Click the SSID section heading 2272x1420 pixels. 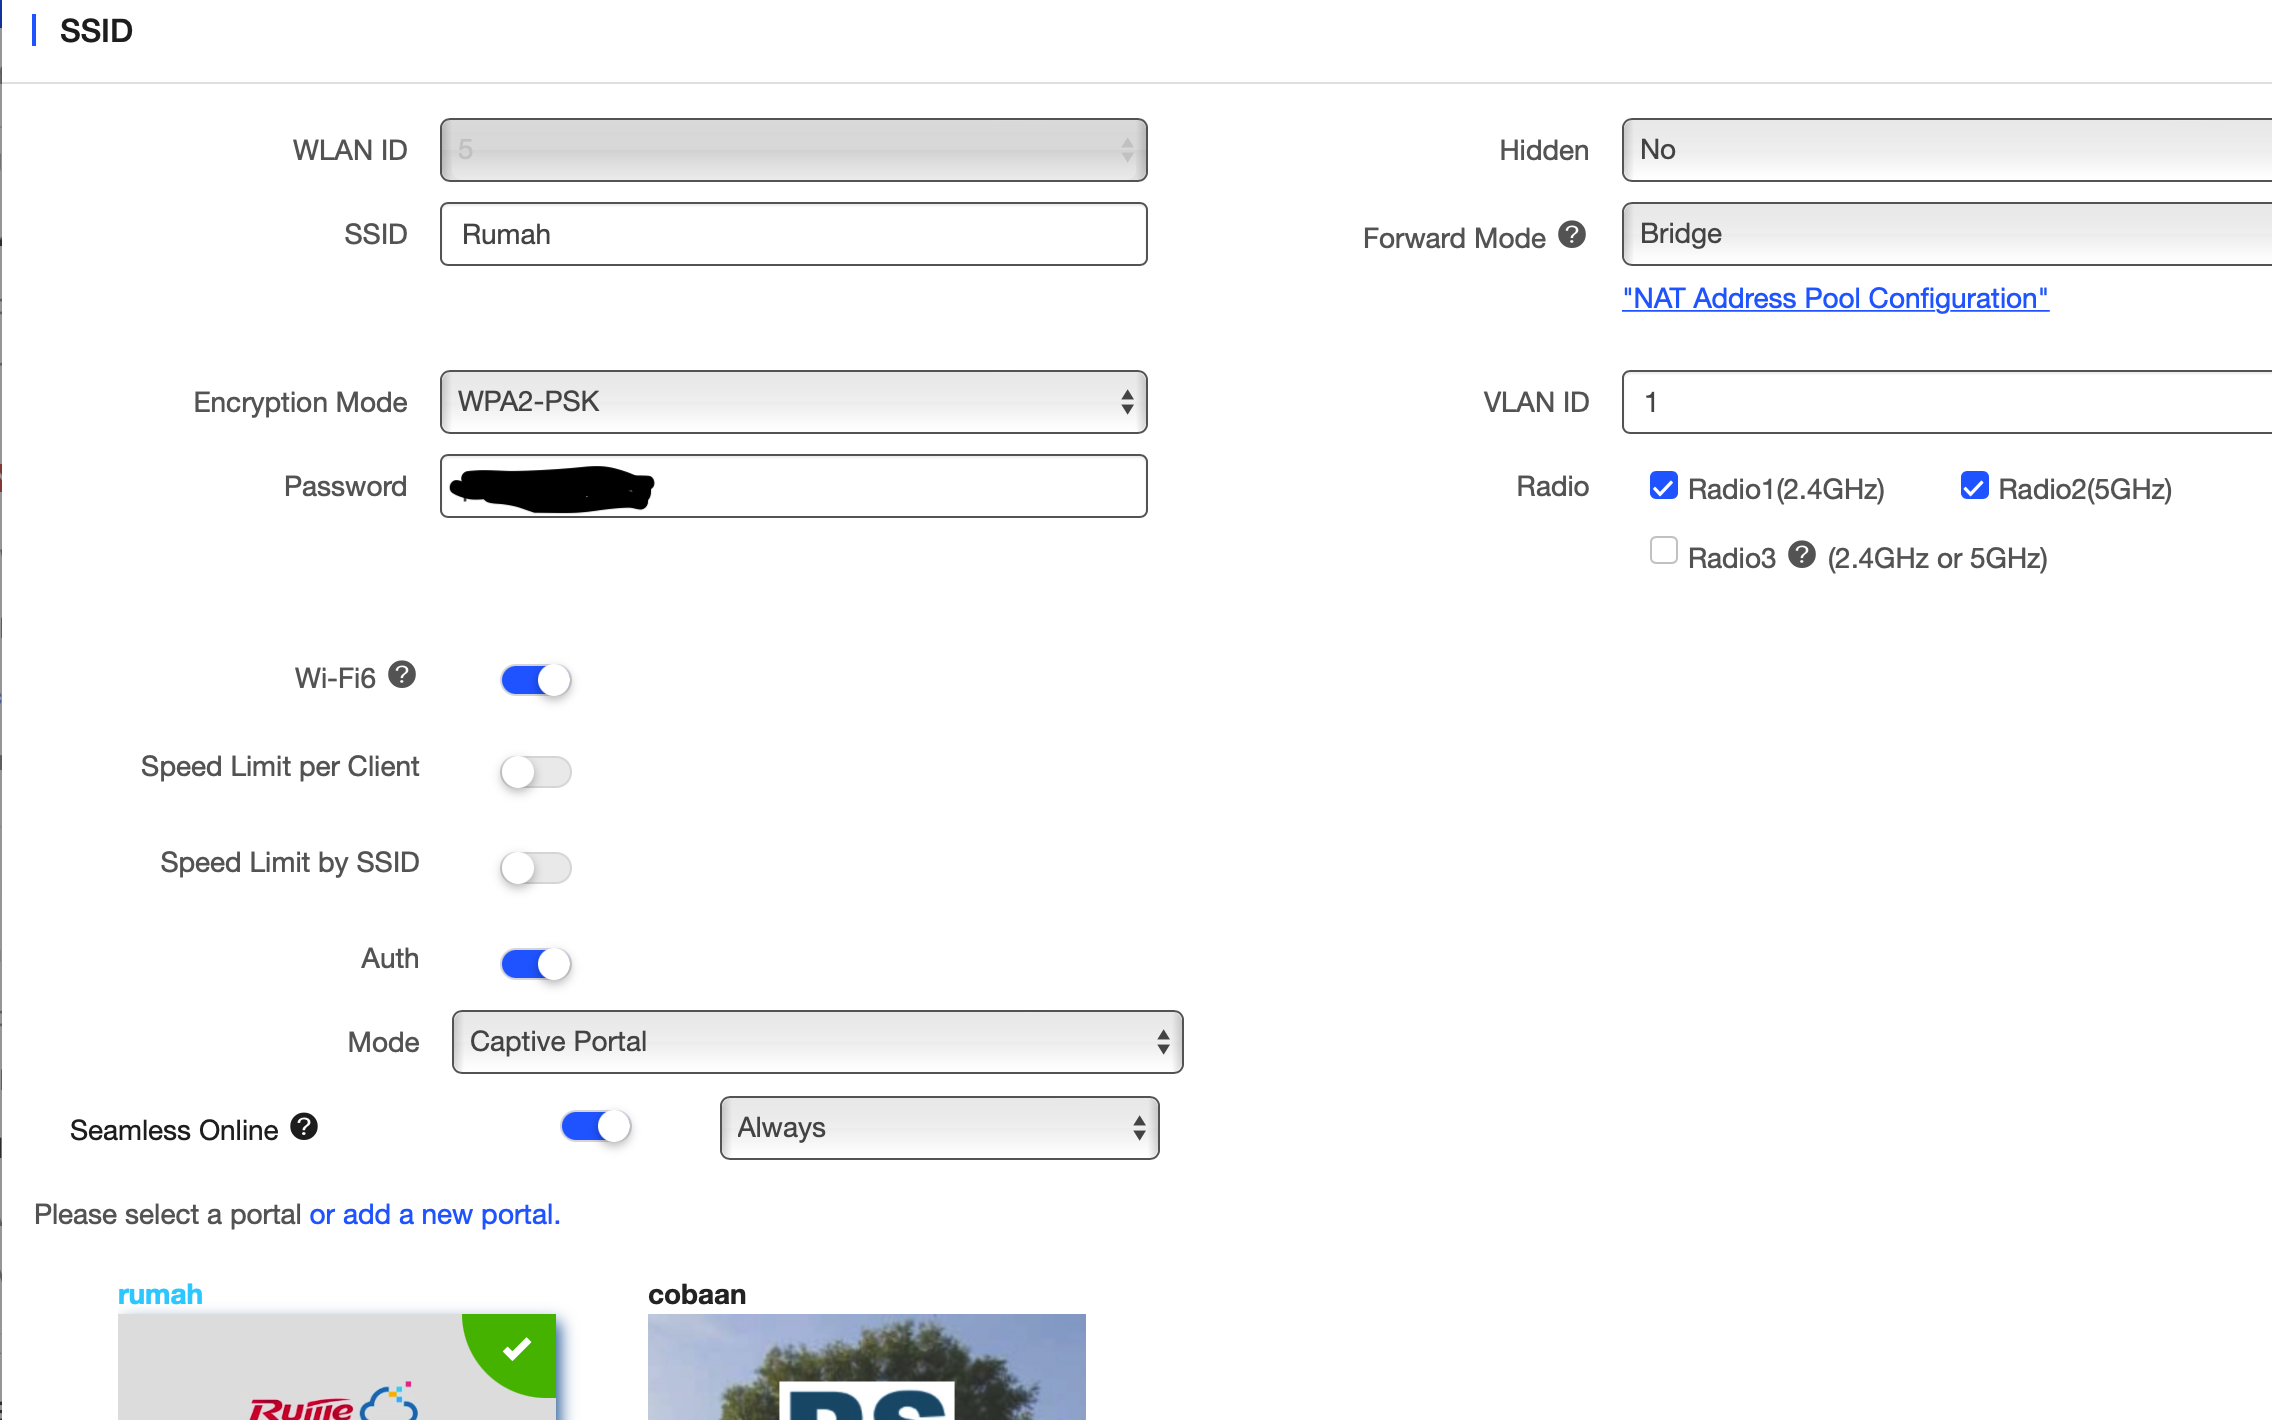(96, 31)
